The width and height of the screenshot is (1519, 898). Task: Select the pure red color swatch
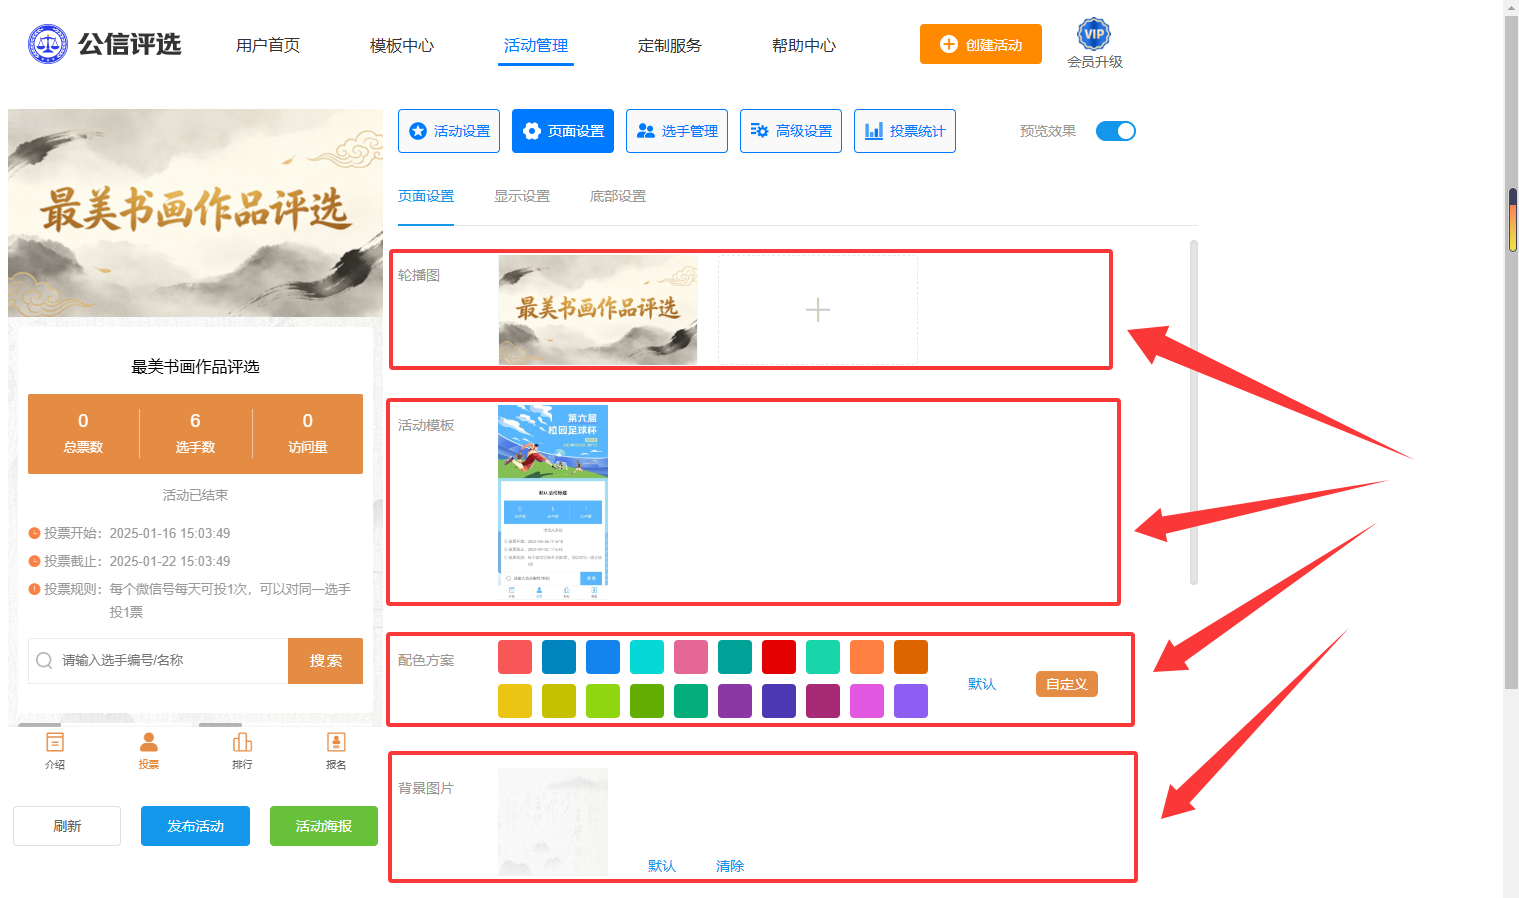pos(779,657)
